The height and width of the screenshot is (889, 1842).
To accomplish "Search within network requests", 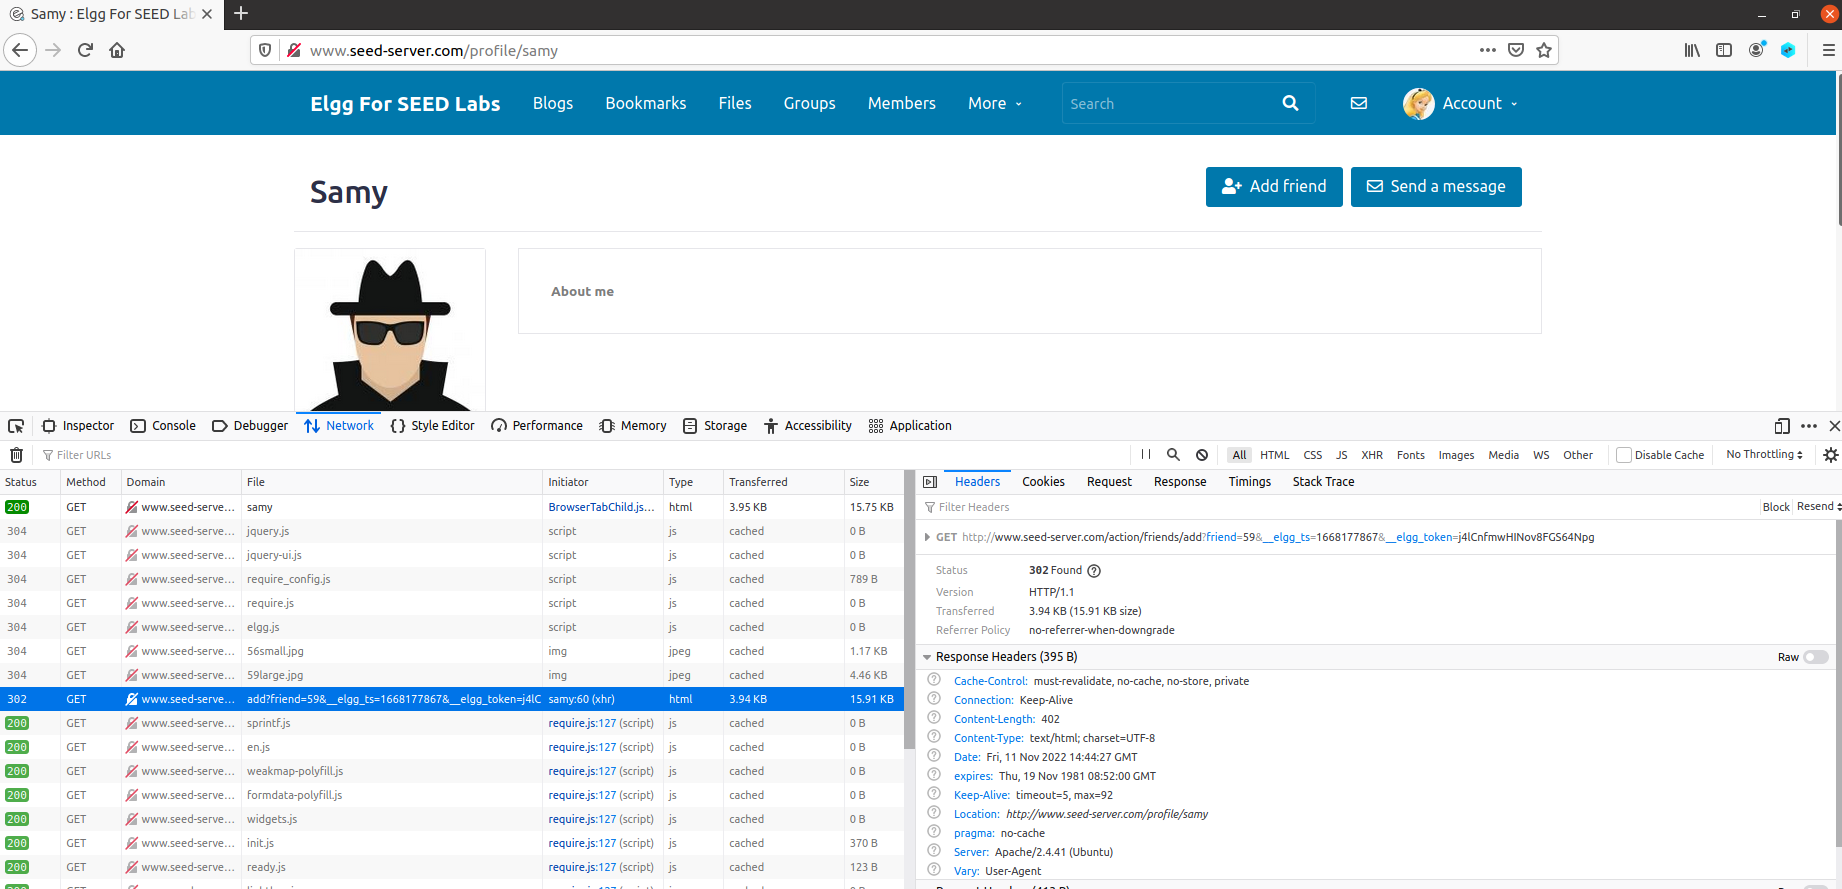I will tap(1173, 455).
